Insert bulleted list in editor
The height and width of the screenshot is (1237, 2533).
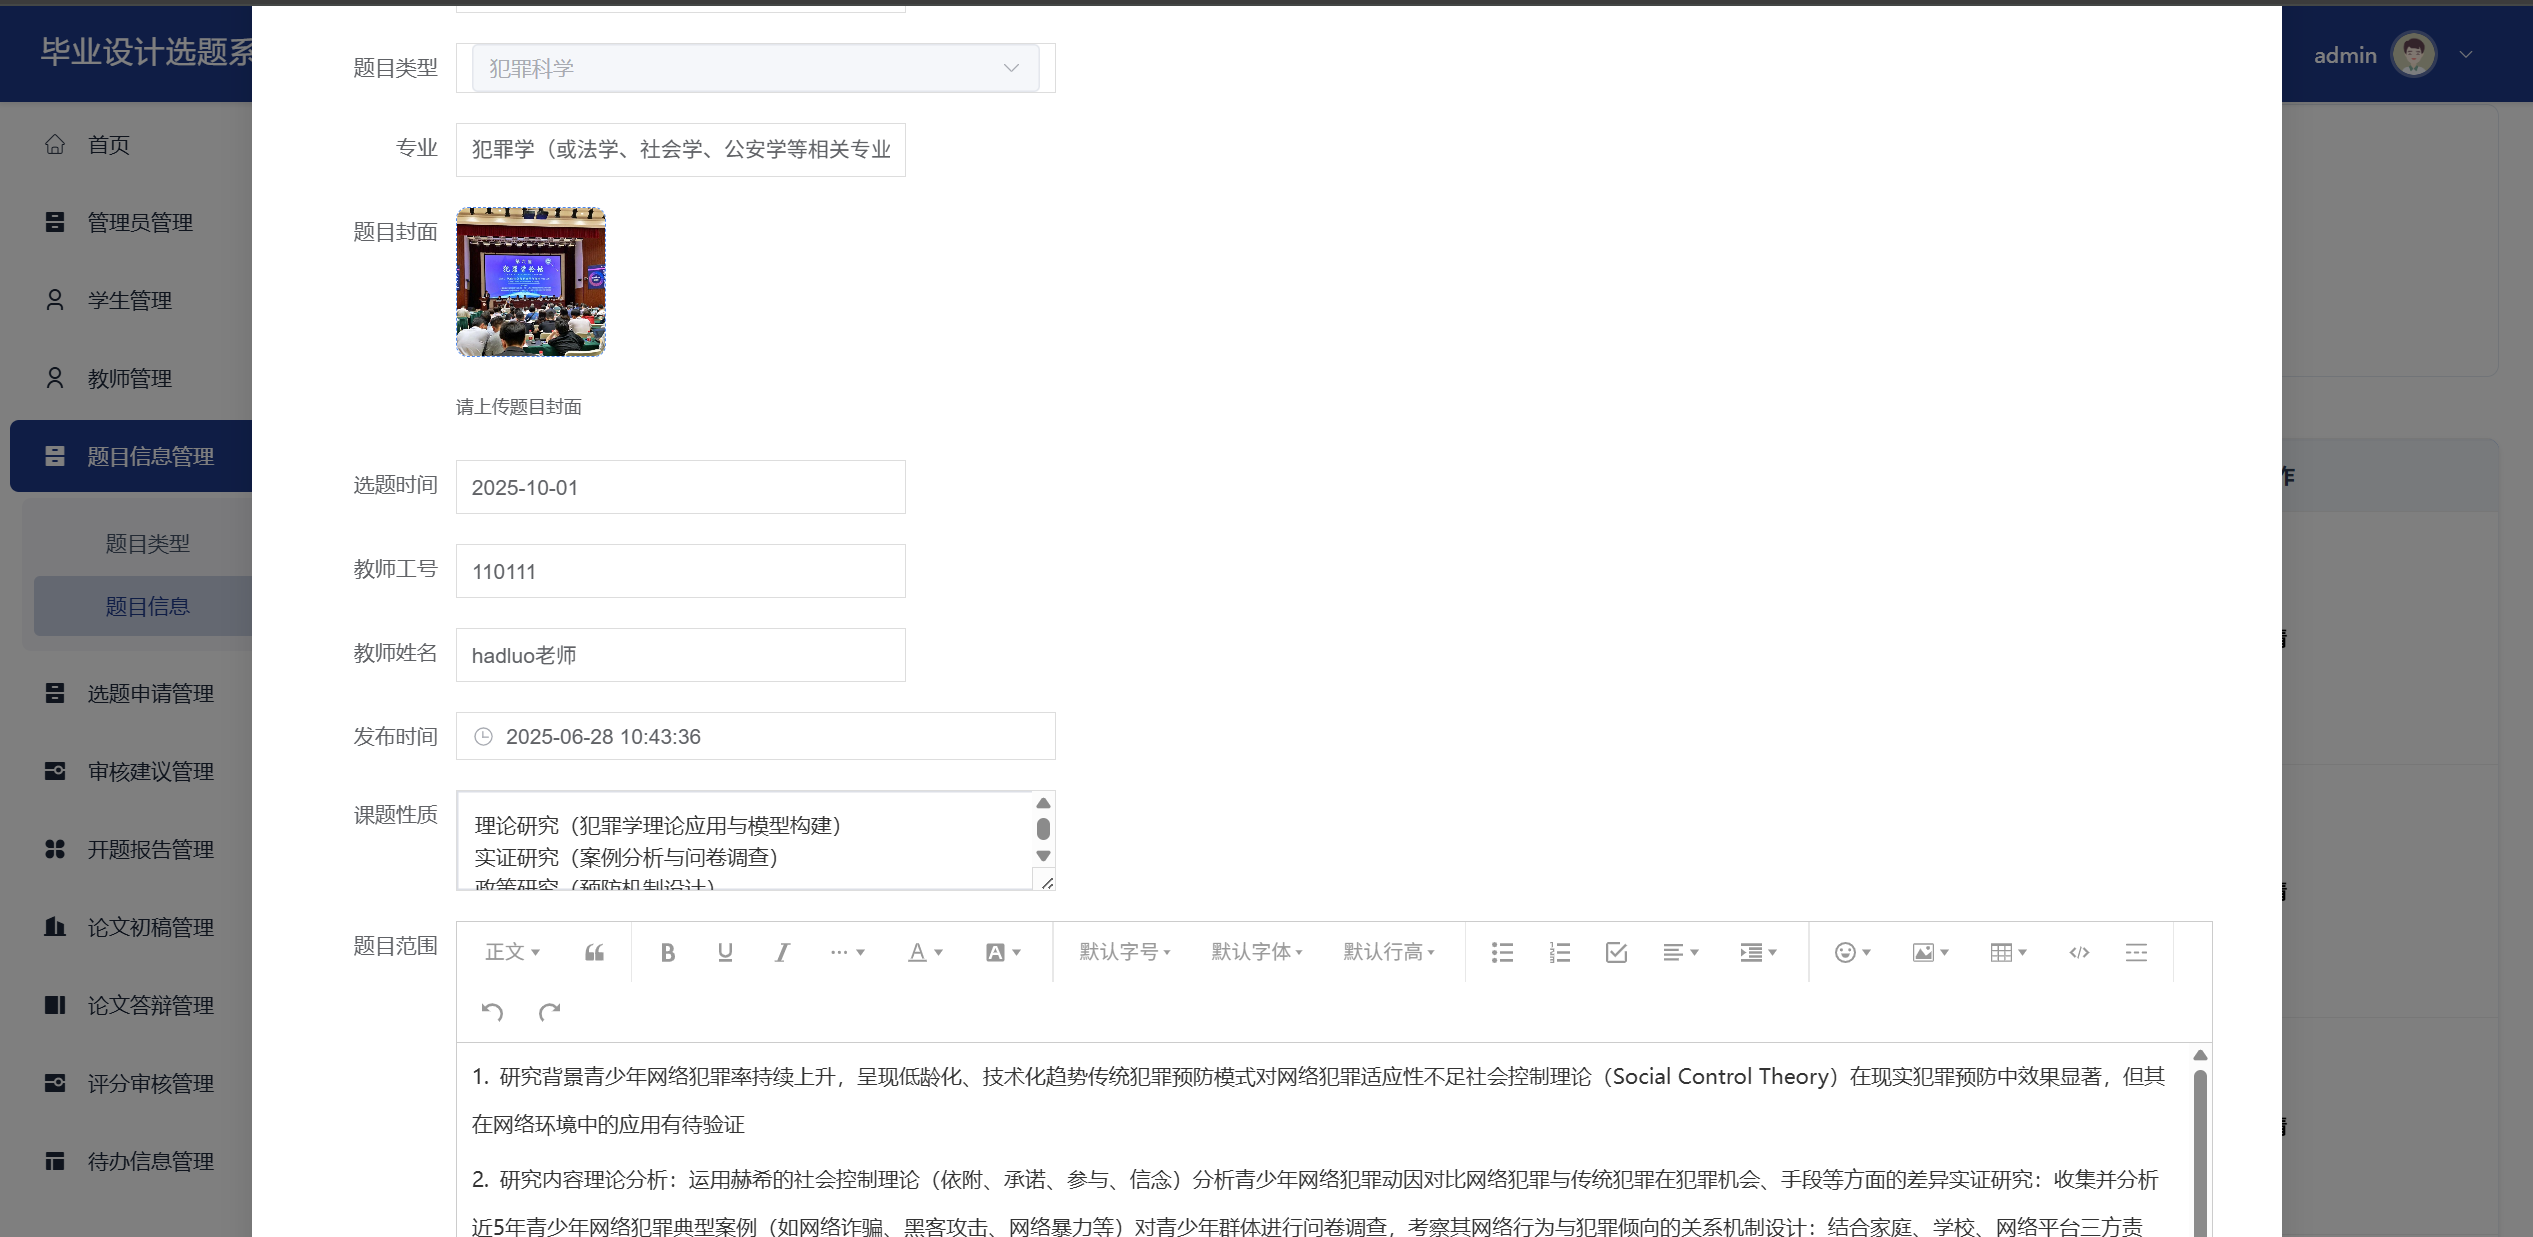[x=1502, y=952]
